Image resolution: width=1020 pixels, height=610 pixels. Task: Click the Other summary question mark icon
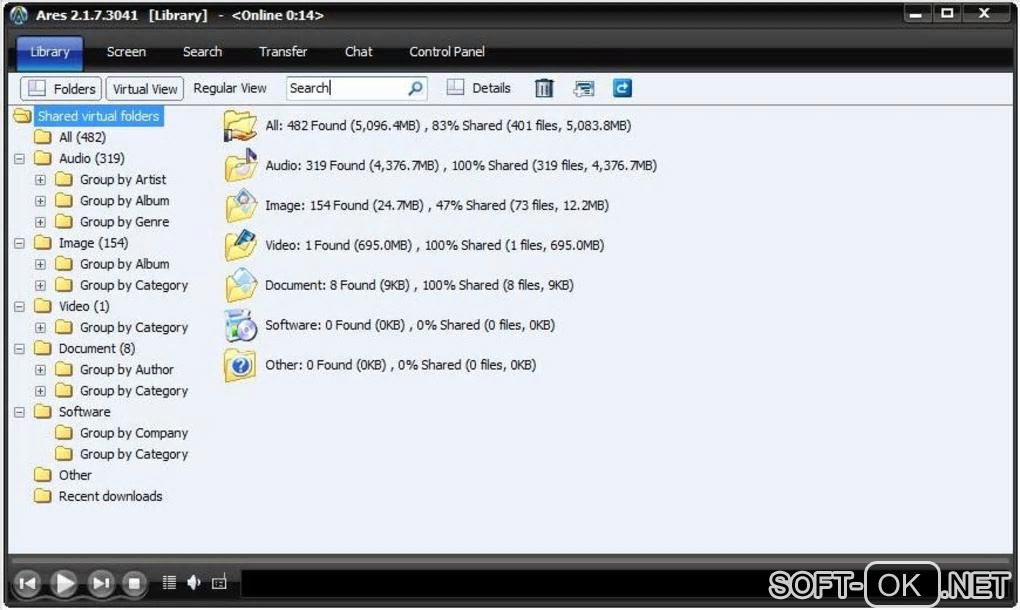[x=240, y=365]
